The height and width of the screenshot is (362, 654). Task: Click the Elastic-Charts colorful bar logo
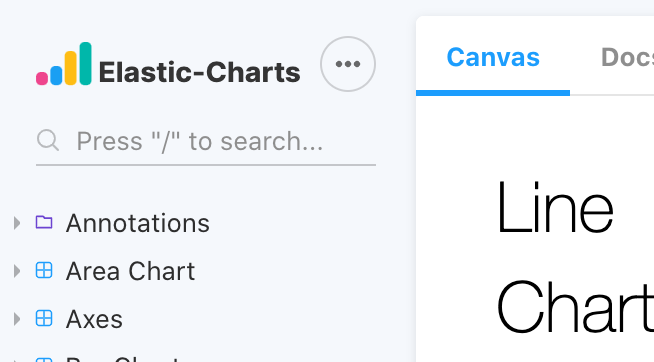[x=64, y=64]
